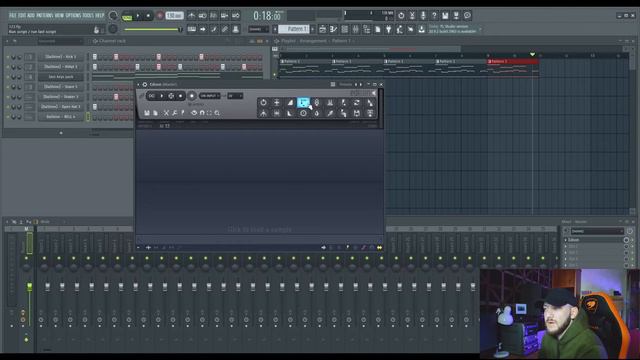Open the FILE menu
Screen dimensions: 640x360
(x=12, y=16)
